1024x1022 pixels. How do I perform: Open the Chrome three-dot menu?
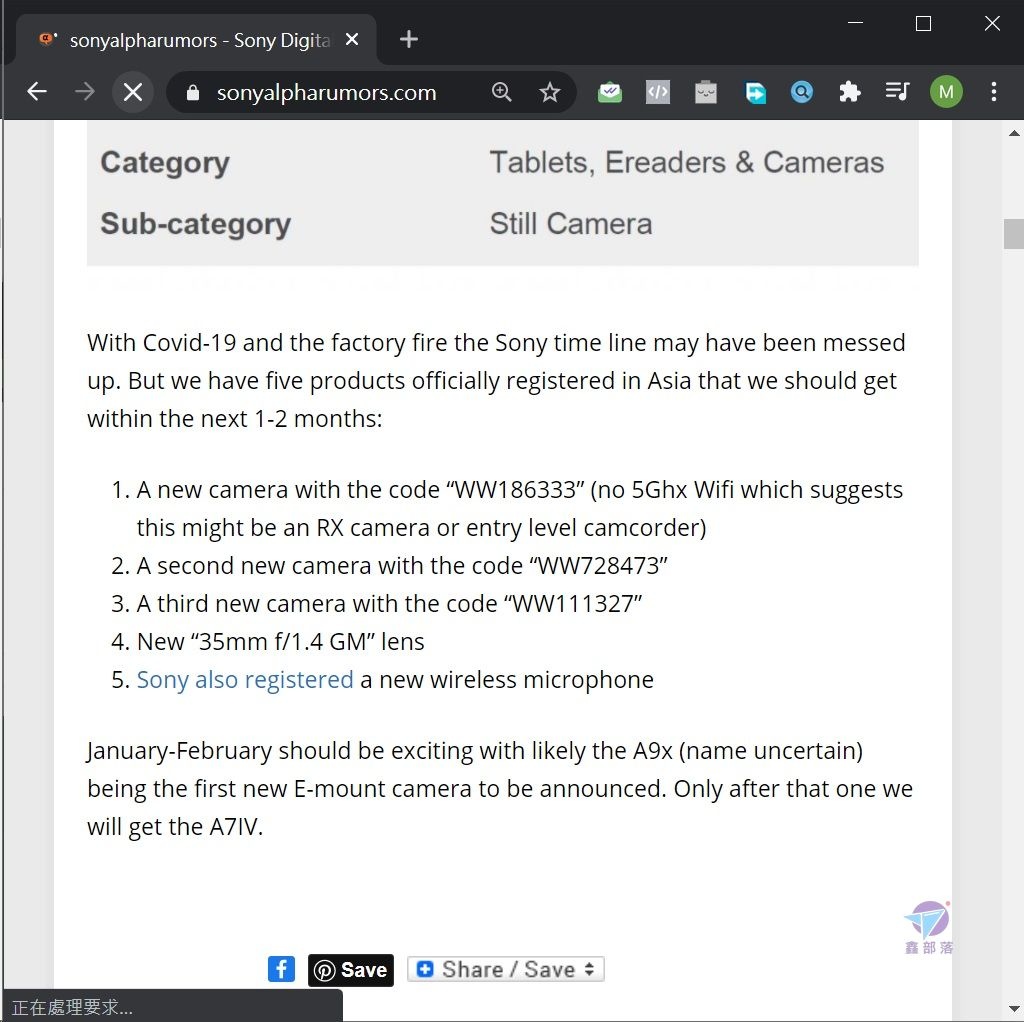pos(993,92)
